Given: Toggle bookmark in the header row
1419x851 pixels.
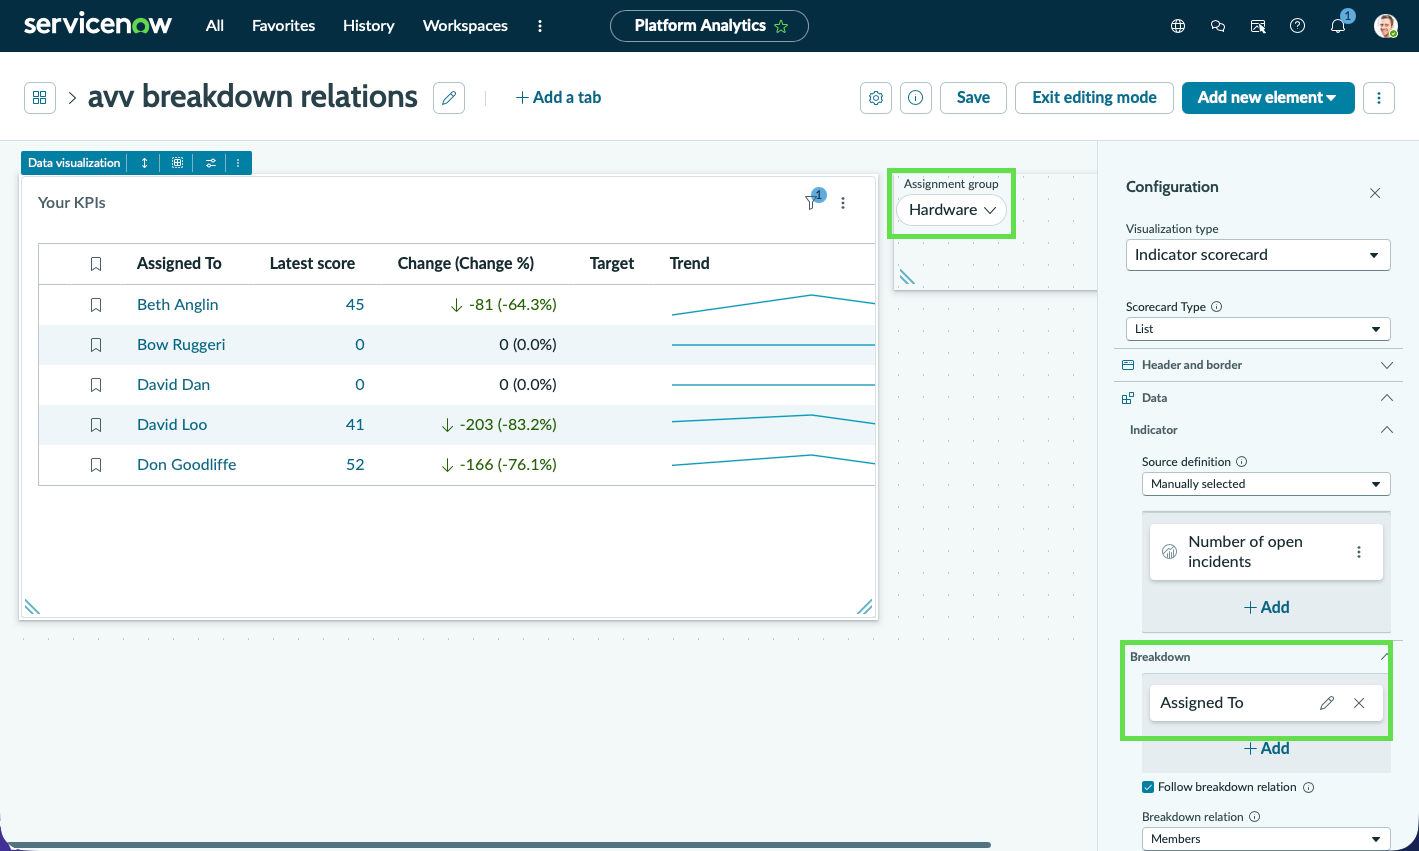Looking at the screenshot, I should coord(96,264).
